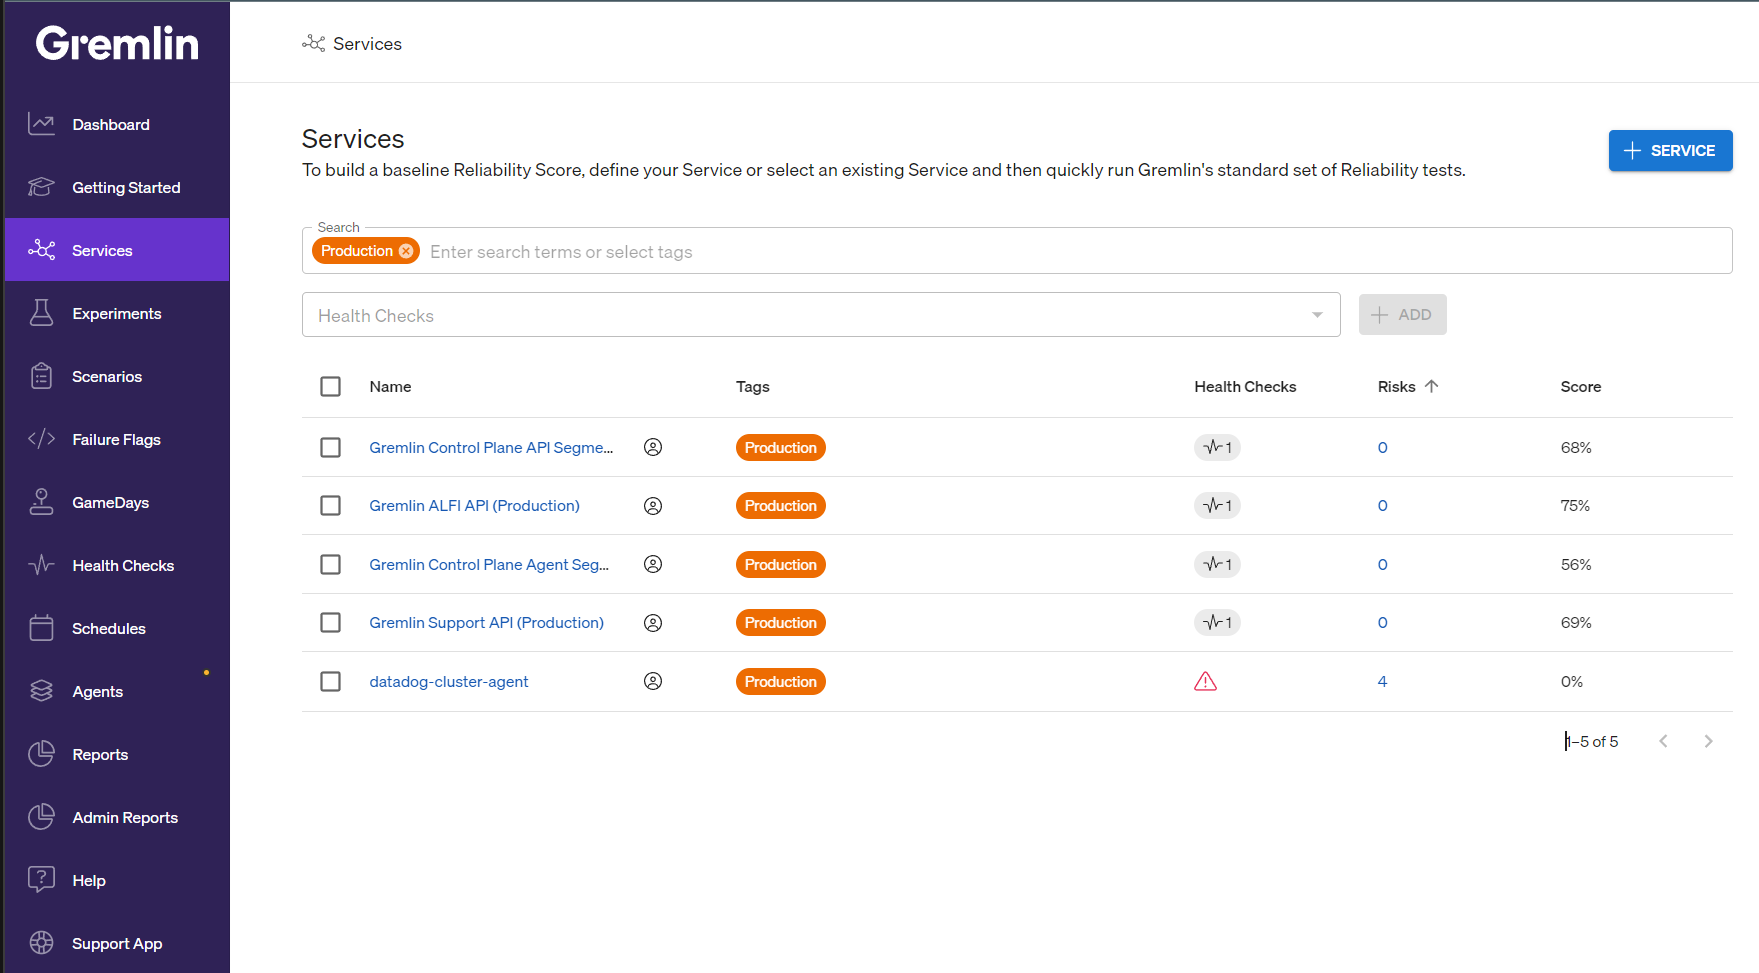This screenshot has height=973, width=1759.
Task: Check the Gremlin ALFI API (Production) row
Action: (x=331, y=506)
